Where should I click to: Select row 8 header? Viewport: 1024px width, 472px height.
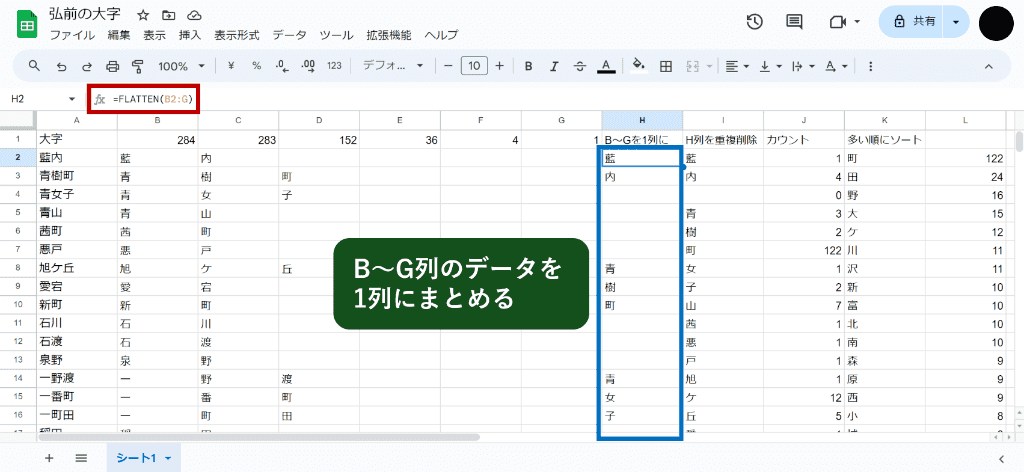[x=18, y=268]
